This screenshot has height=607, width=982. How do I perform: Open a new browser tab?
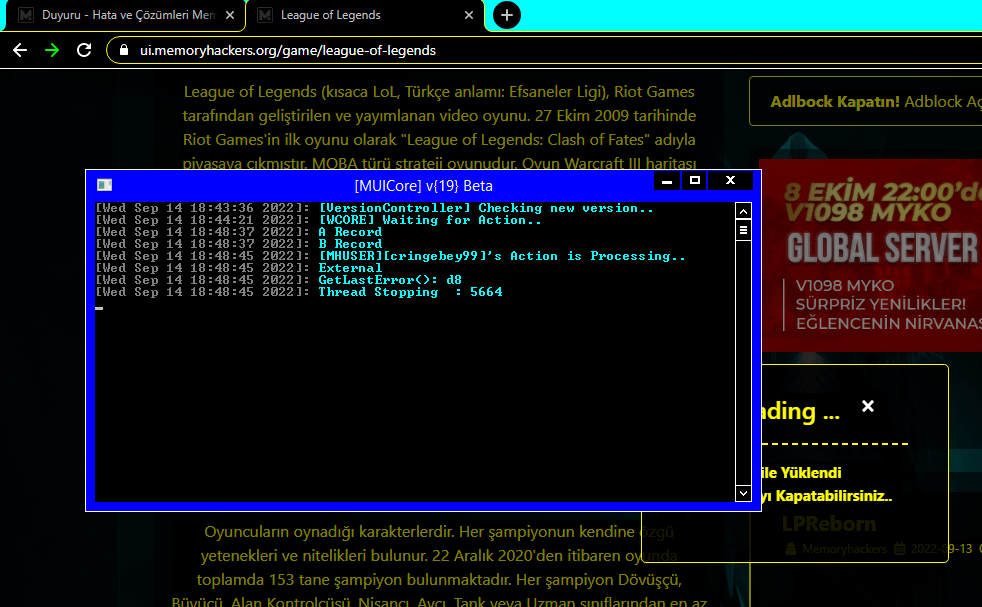tap(507, 15)
